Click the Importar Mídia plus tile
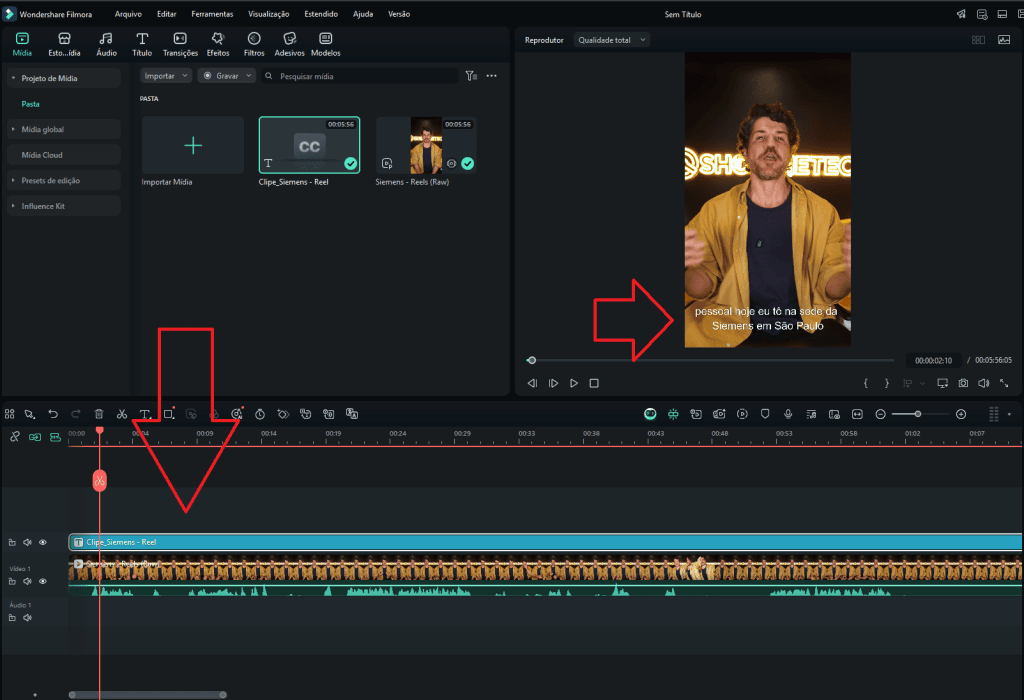The height and width of the screenshot is (700, 1024). (x=193, y=145)
